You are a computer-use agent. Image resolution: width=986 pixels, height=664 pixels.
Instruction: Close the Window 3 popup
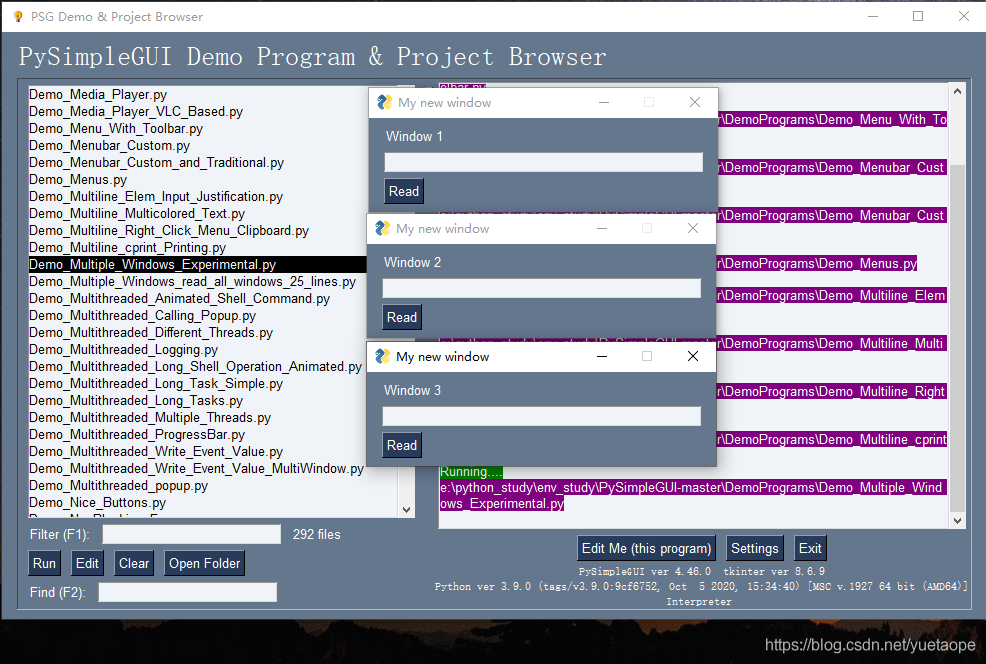(x=692, y=357)
